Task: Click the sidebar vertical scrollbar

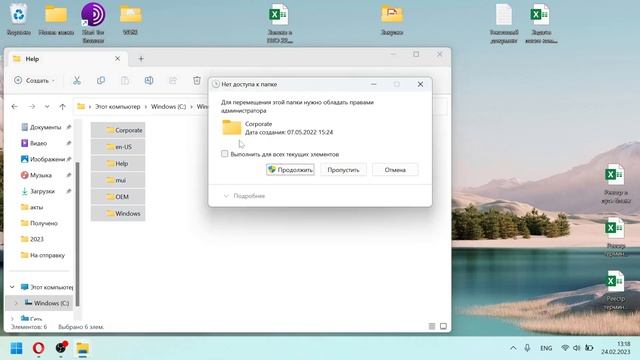Action: click(x=78, y=233)
